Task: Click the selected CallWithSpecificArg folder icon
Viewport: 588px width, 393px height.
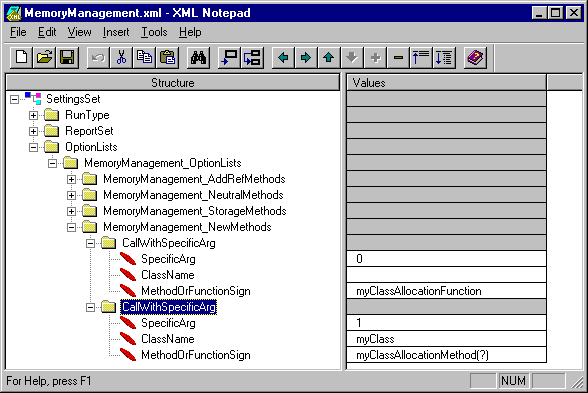Action: [x=109, y=307]
